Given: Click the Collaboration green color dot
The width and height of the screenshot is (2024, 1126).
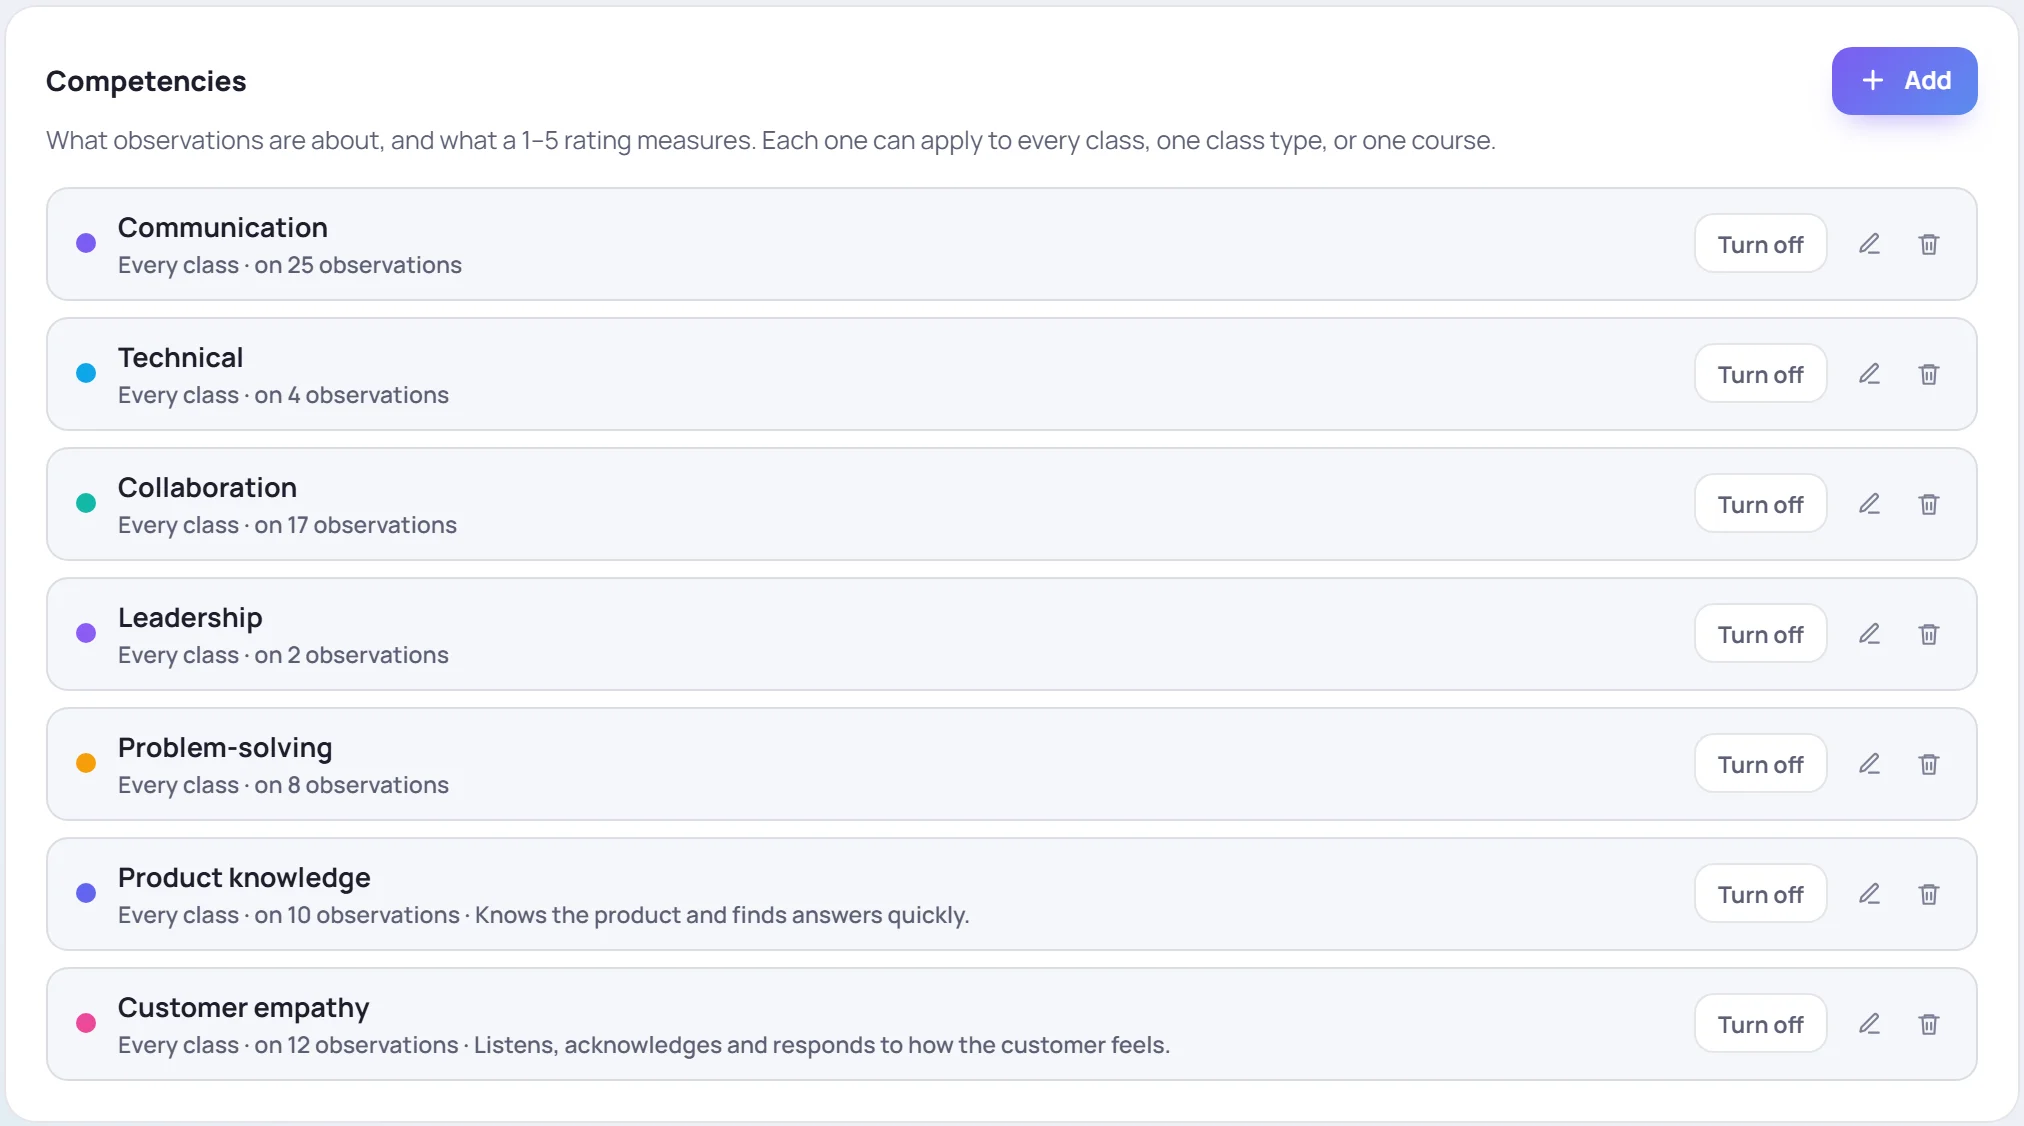Looking at the screenshot, I should pos(86,503).
